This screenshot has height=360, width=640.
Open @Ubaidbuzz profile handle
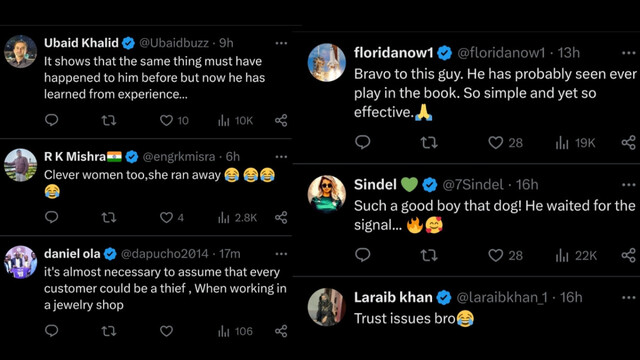(174, 43)
